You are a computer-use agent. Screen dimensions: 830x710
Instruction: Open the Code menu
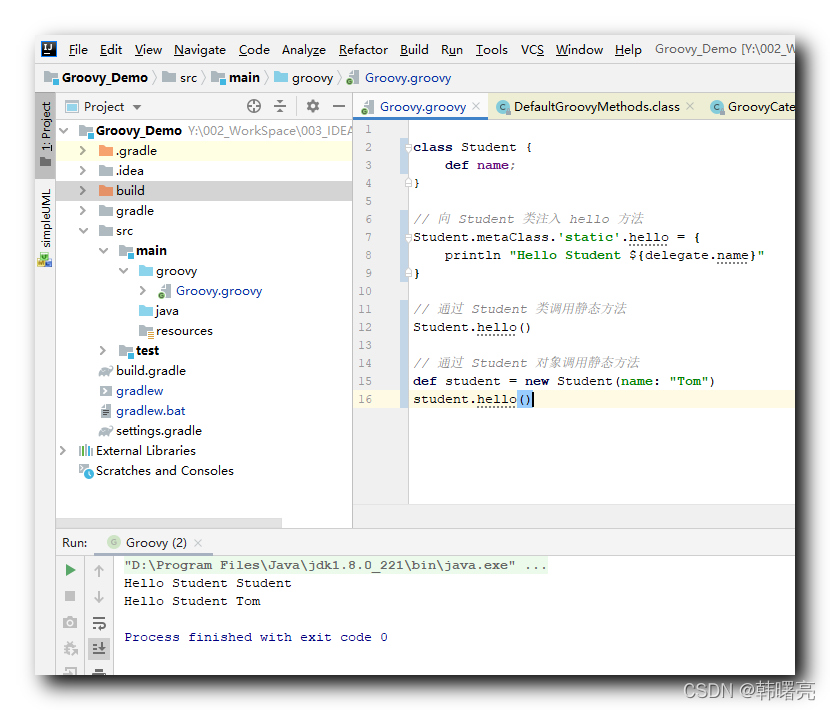pos(254,50)
